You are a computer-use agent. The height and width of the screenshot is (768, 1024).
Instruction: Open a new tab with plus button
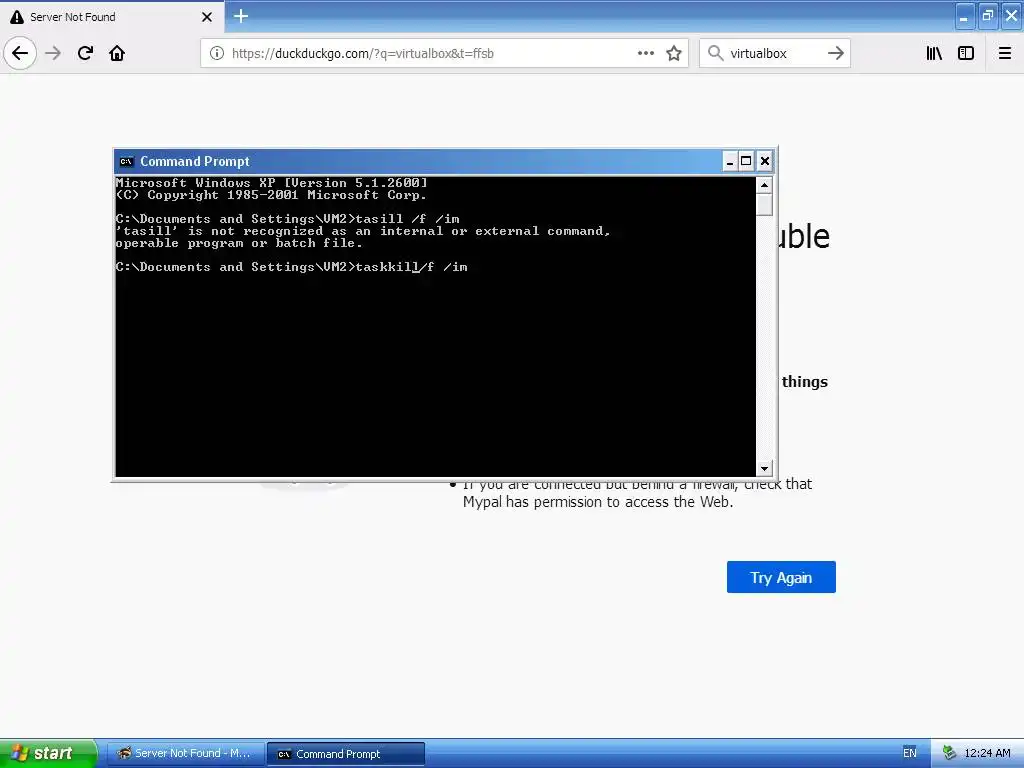tap(241, 16)
